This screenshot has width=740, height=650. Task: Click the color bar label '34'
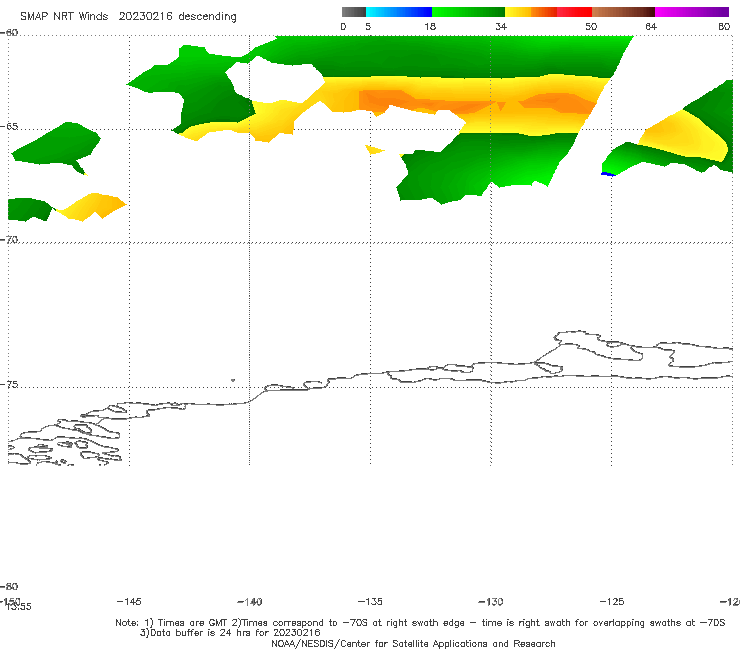tap(501, 26)
